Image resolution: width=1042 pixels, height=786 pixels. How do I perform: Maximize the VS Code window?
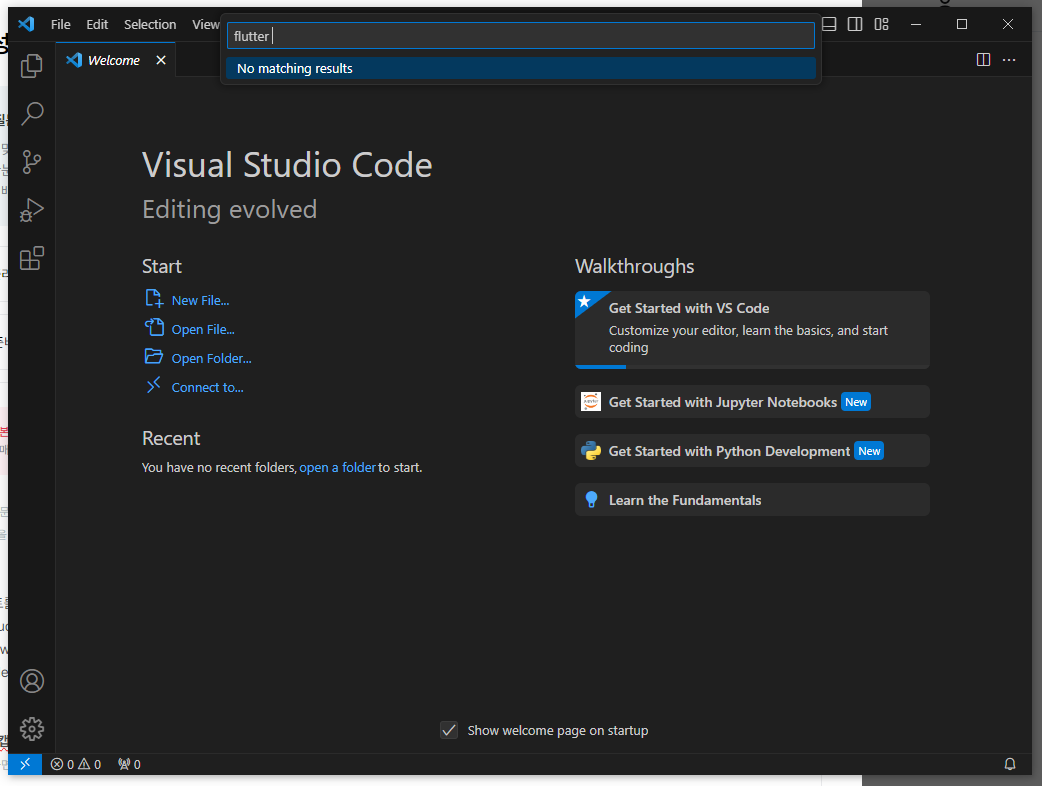pyautogui.click(x=962, y=25)
